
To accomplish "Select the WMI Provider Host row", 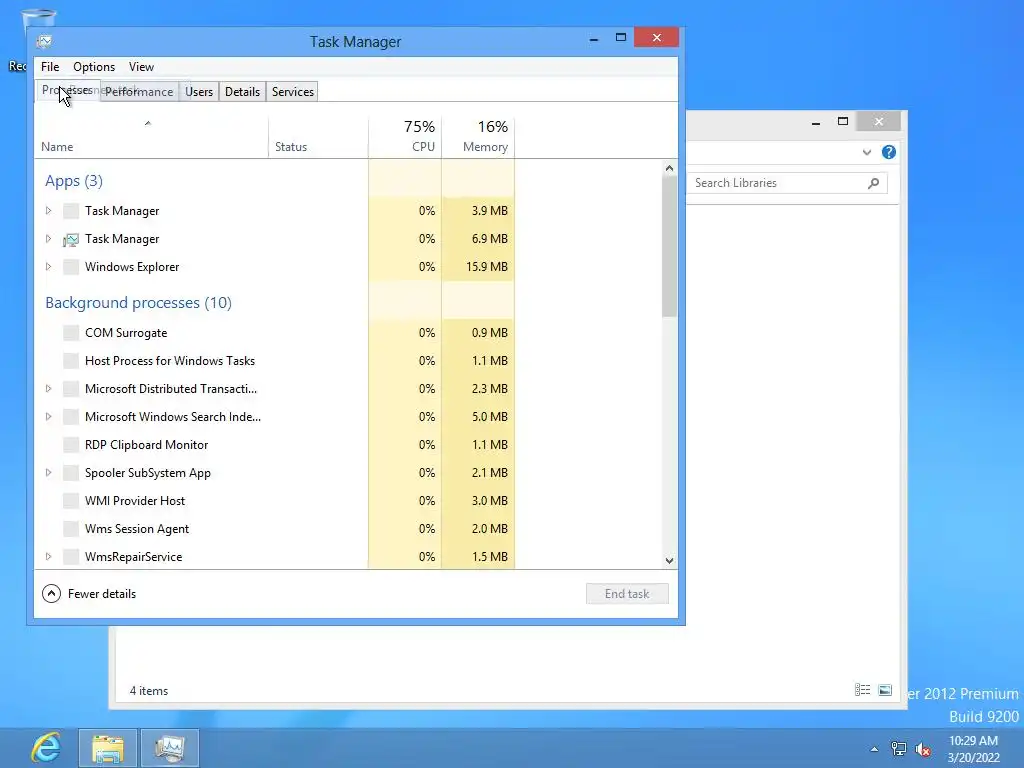I will click(x=274, y=501).
